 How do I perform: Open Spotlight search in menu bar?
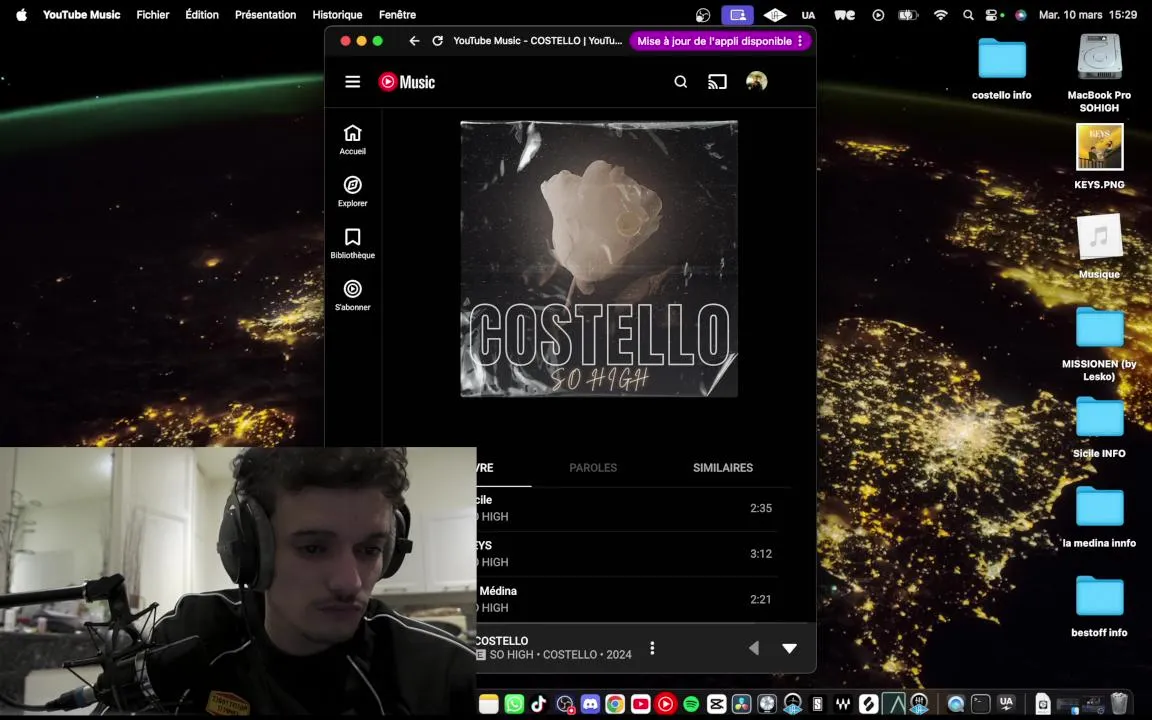968,15
